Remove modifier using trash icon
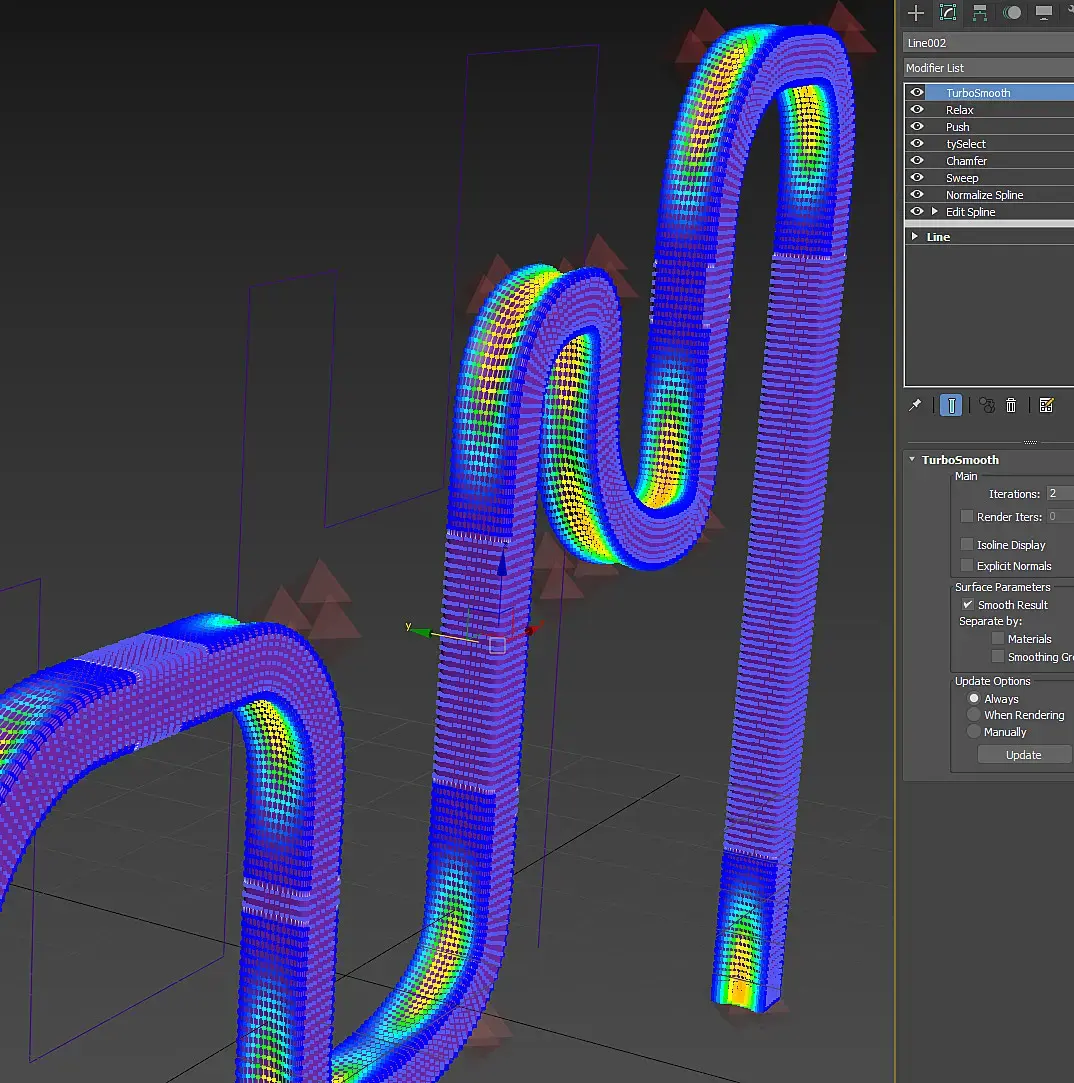 pos(1011,405)
